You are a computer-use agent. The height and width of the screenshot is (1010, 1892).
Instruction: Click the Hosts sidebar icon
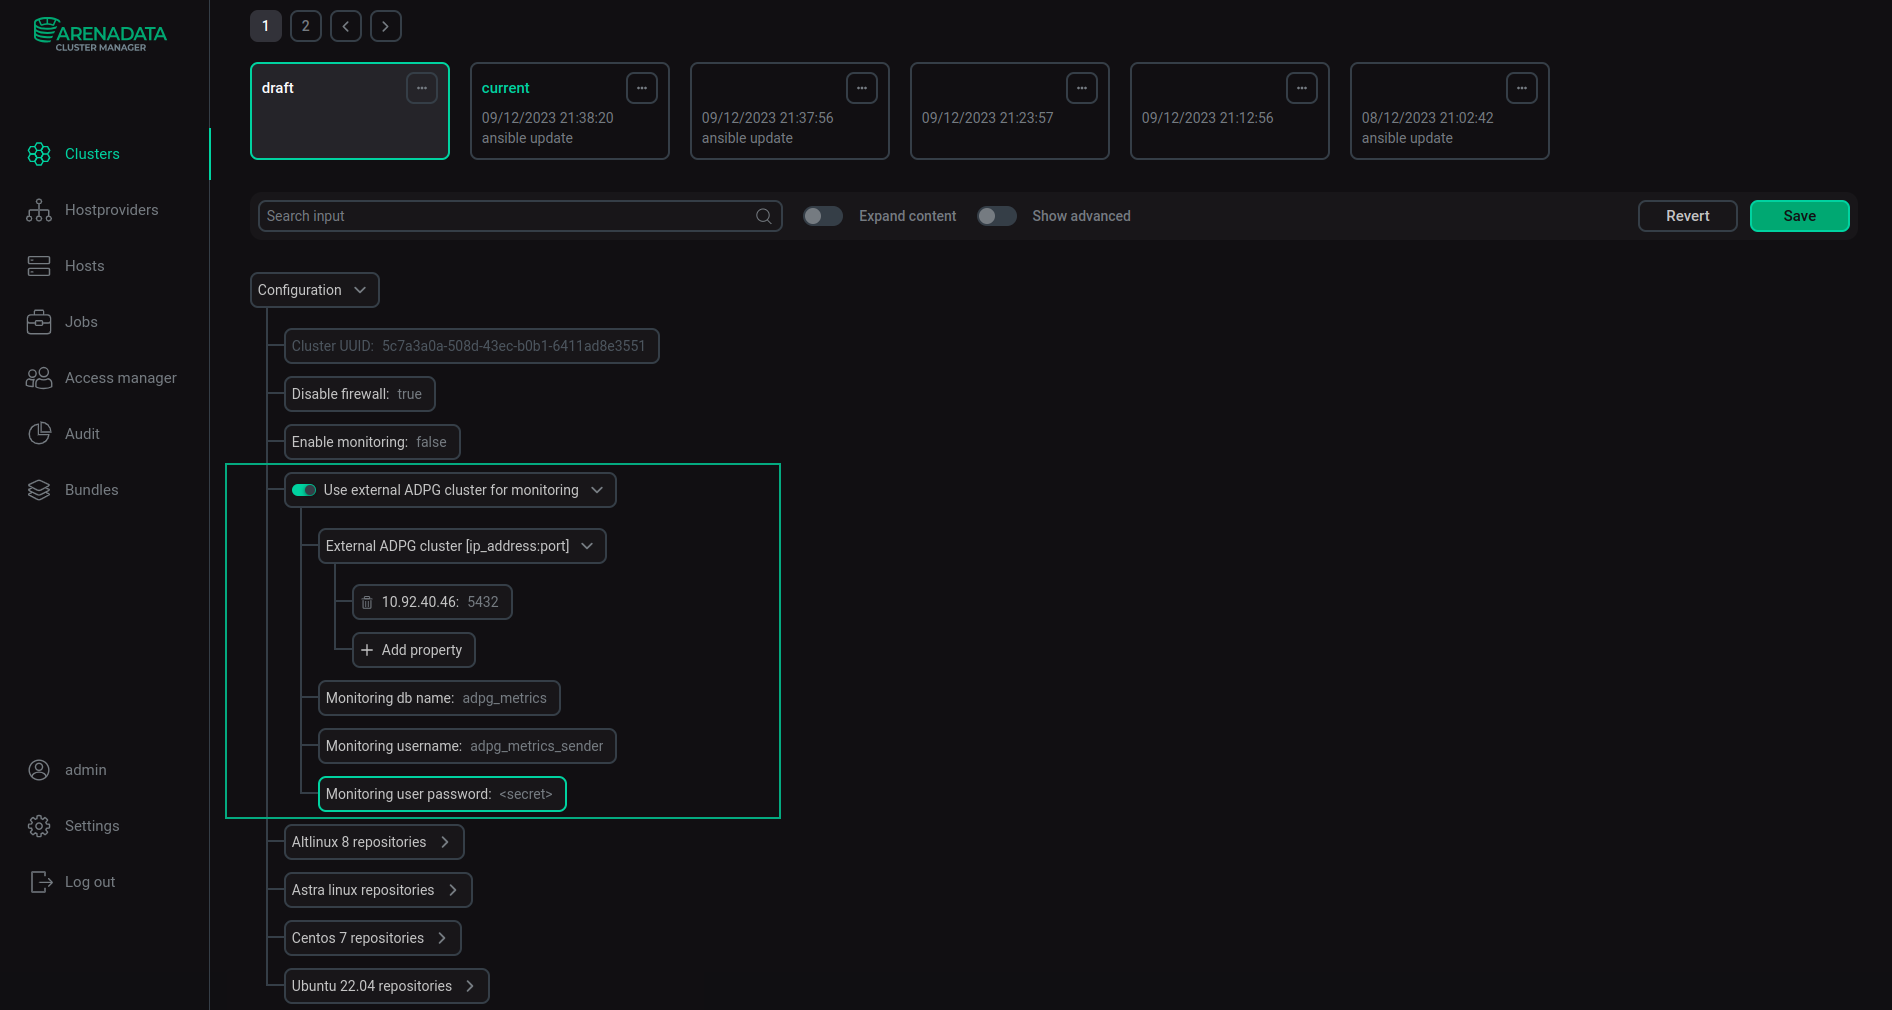[x=39, y=266]
